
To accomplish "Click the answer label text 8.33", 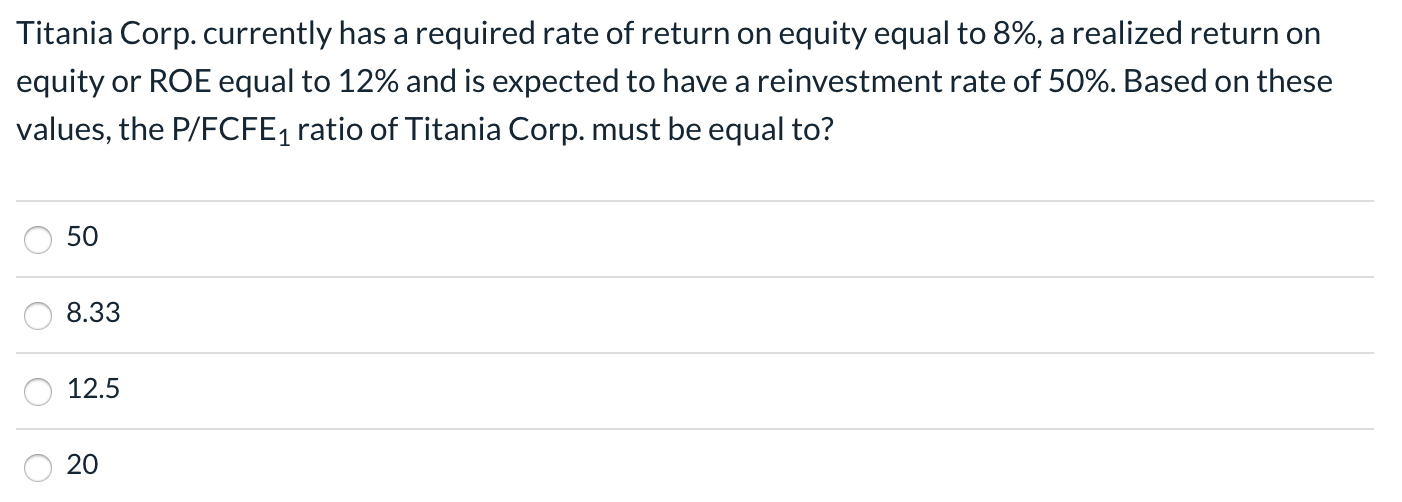I will pos(93,314).
